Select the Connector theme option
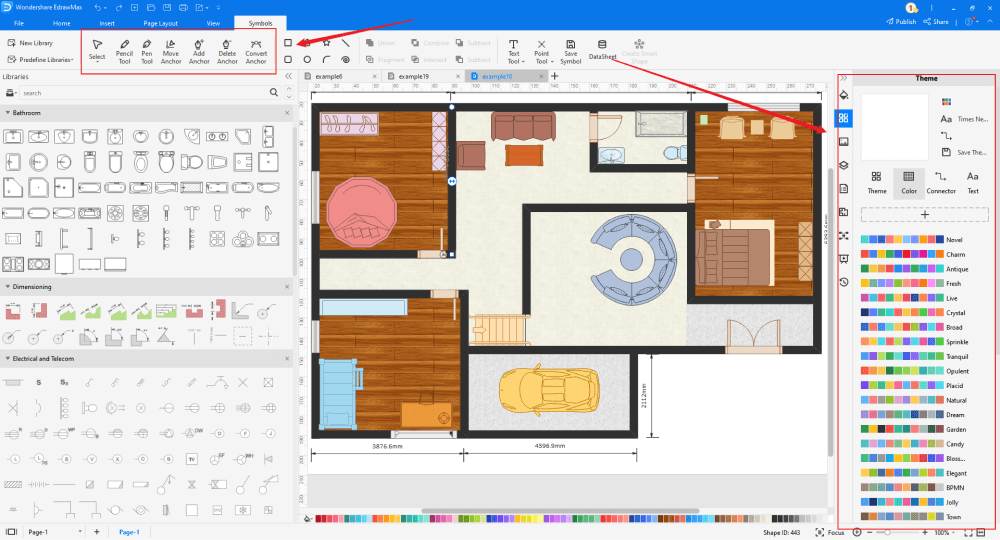This screenshot has width=1000, height=540. (x=941, y=183)
